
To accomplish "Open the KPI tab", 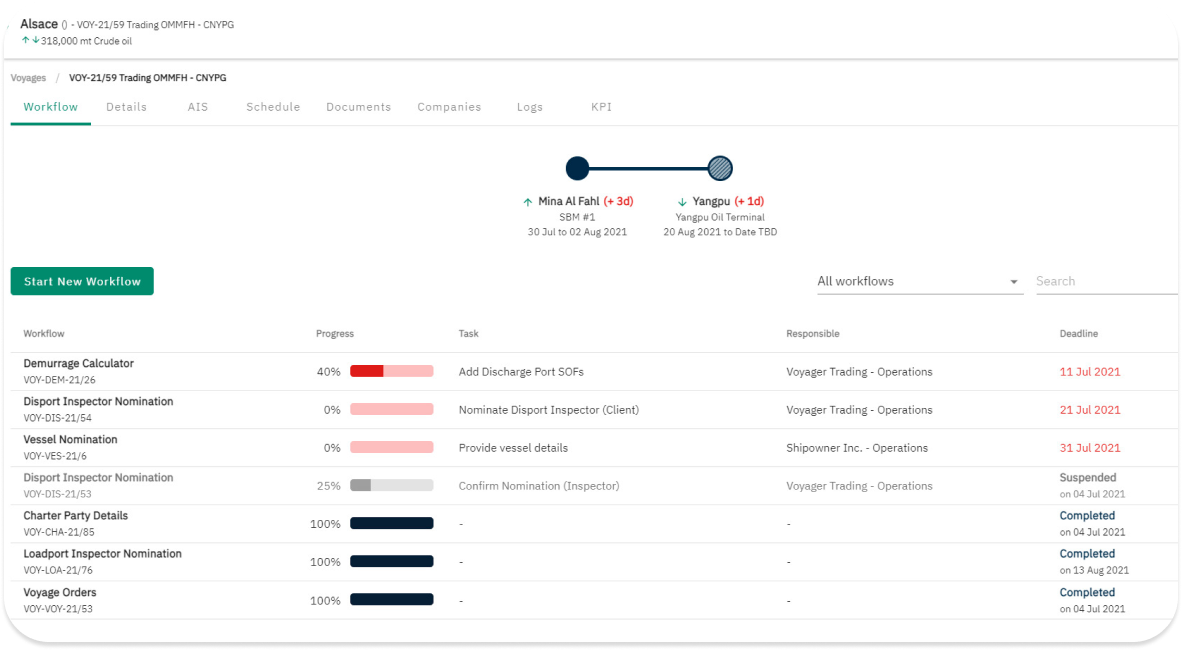I will click(600, 106).
